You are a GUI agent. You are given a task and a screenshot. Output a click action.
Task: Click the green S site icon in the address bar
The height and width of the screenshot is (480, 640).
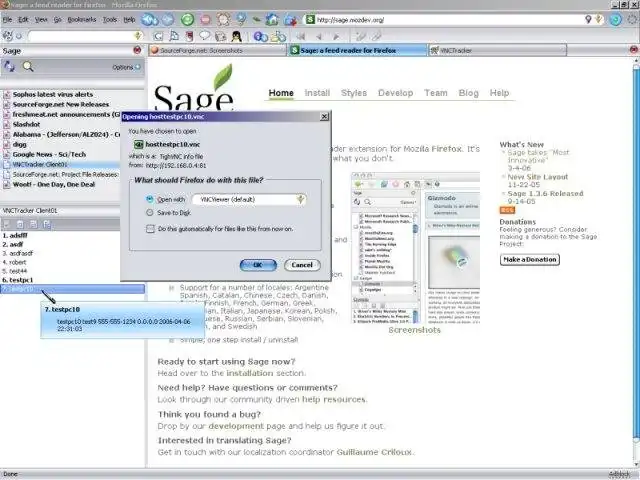tap(310, 19)
